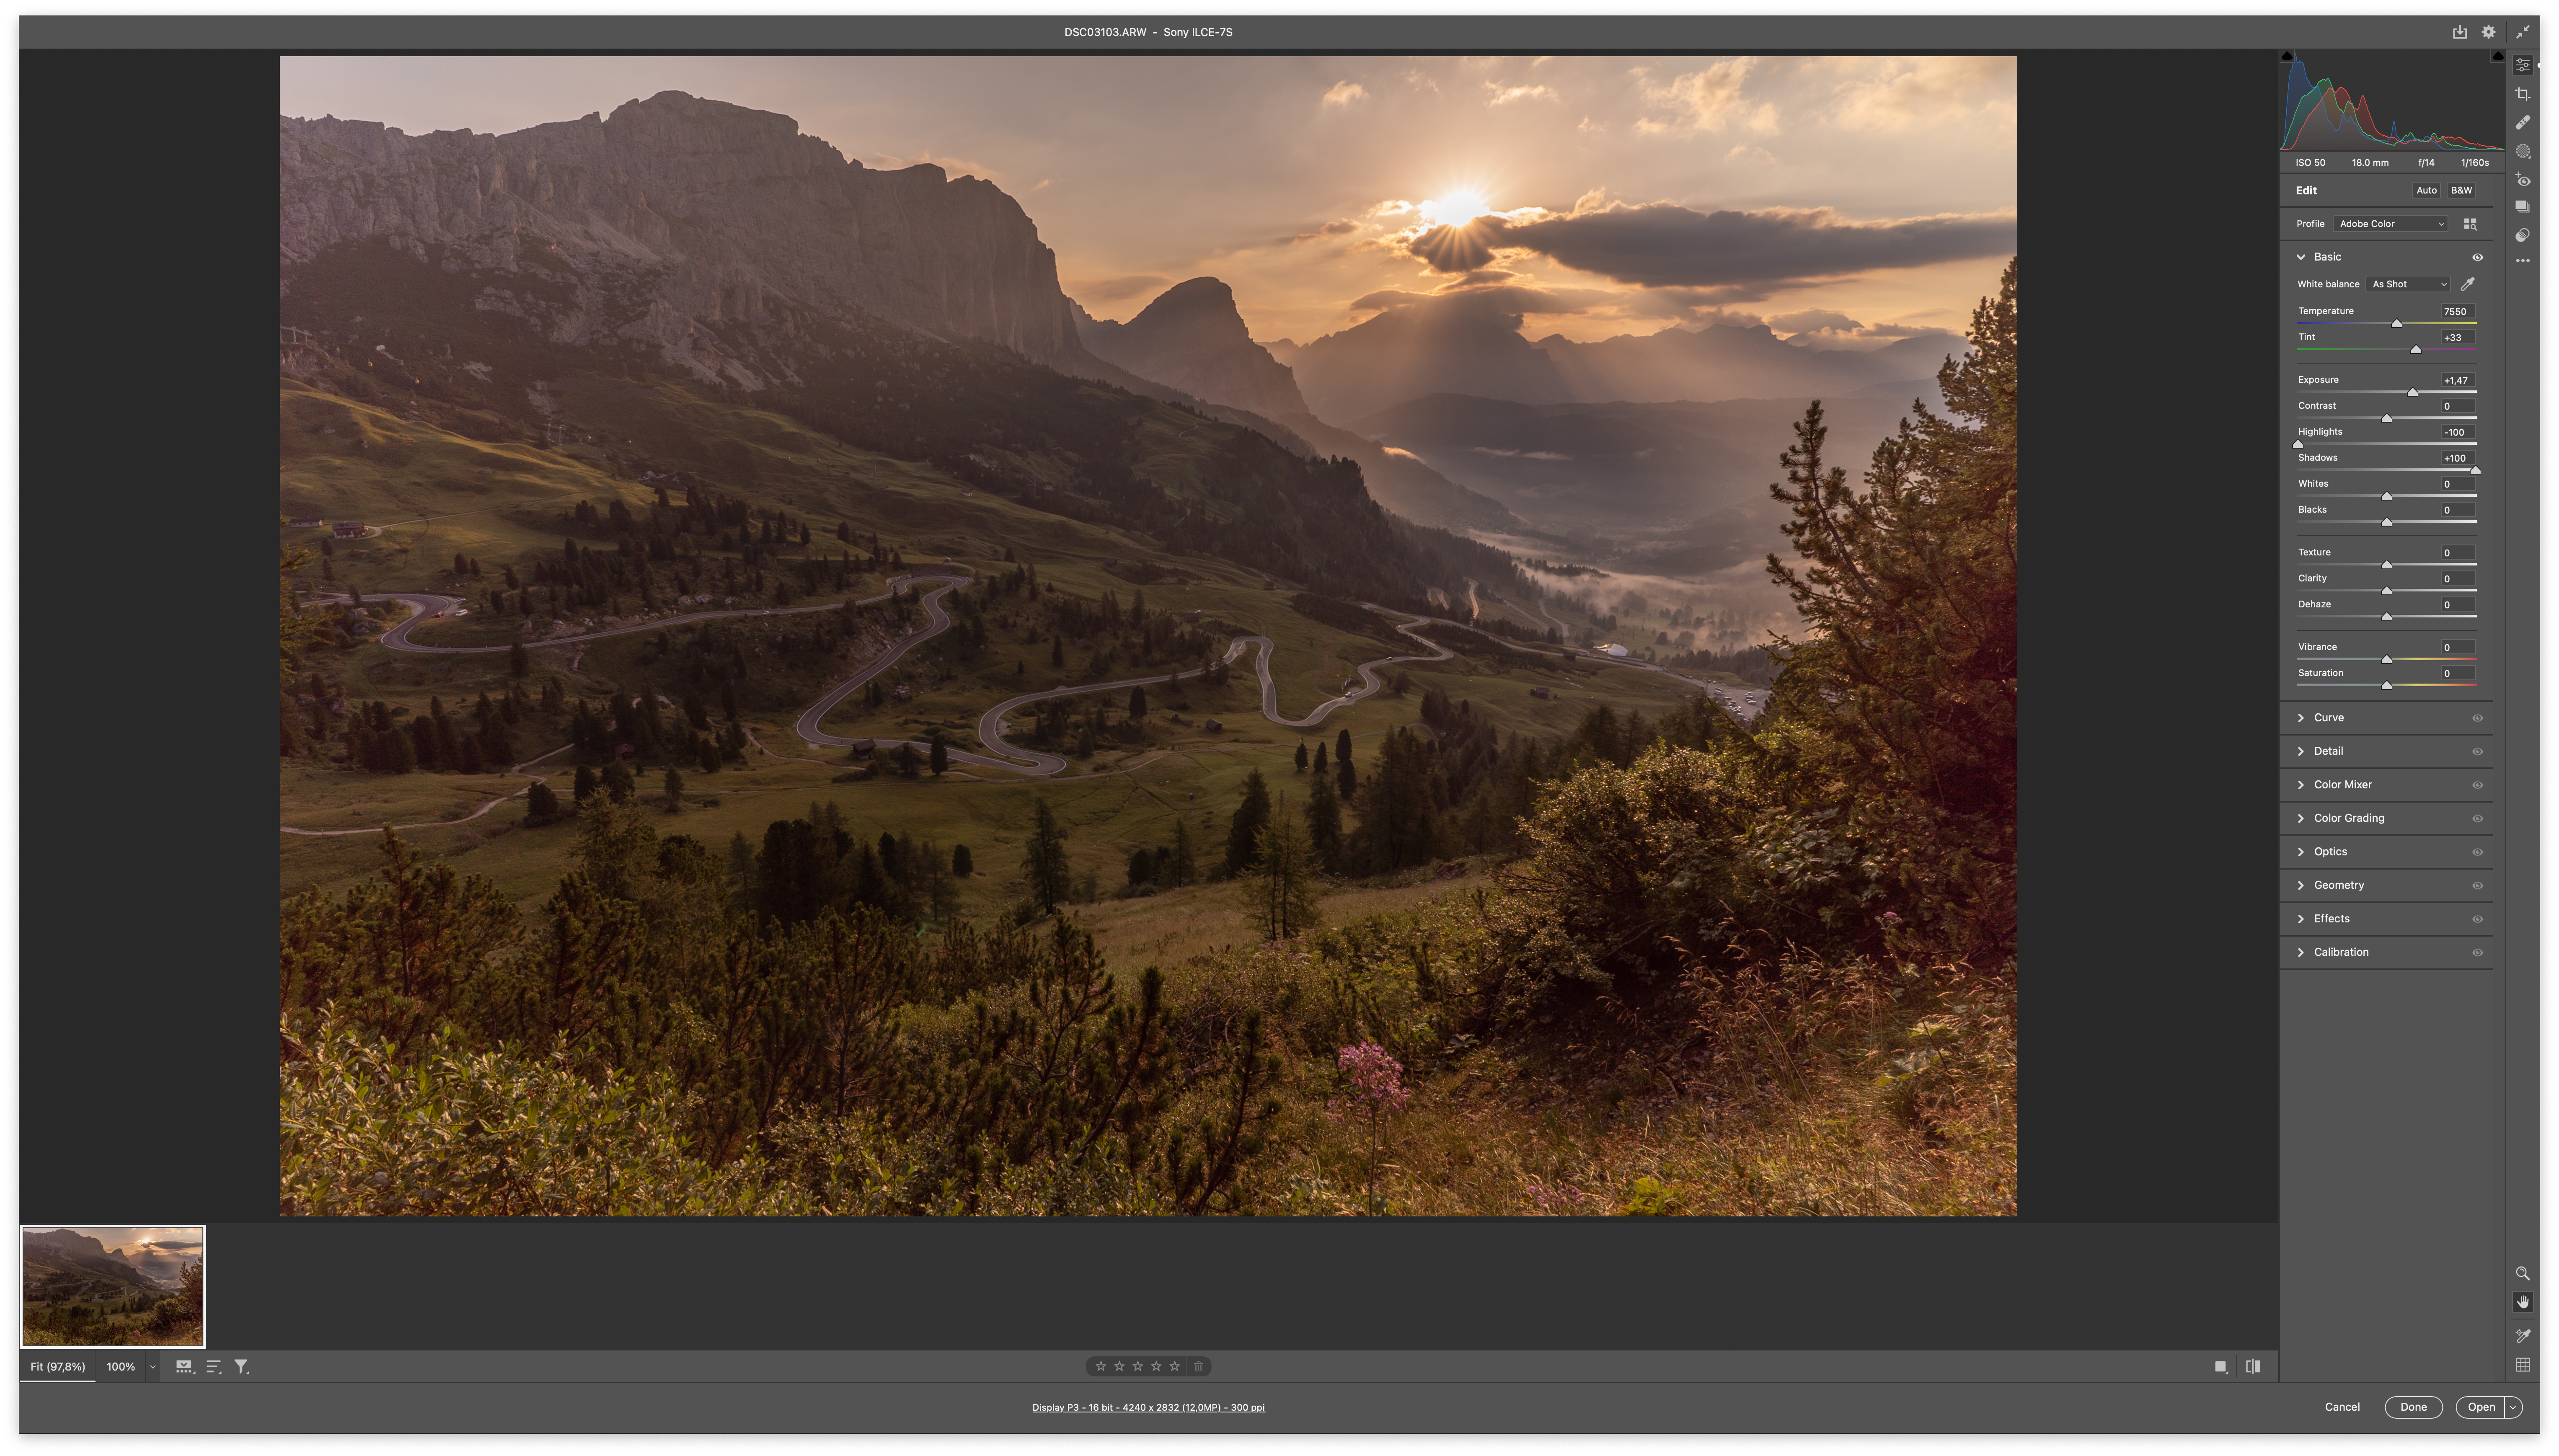Open the profile browser grid icon
Viewport: 2559px width, 1456px height.
coord(2470,224)
